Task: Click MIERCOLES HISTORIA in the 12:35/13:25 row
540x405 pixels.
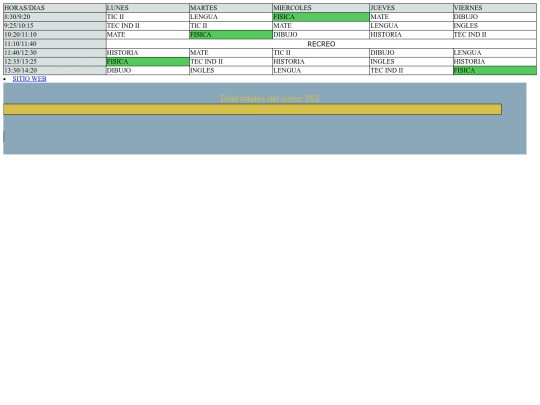Action: tap(321, 62)
